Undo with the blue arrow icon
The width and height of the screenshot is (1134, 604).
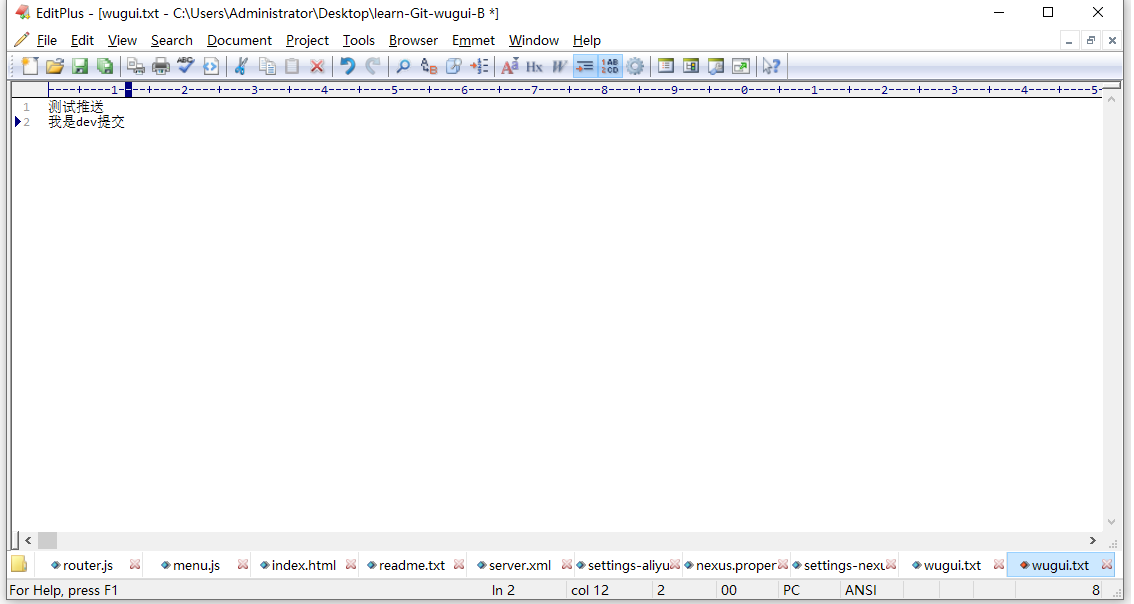pyautogui.click(x=348, y=67)
